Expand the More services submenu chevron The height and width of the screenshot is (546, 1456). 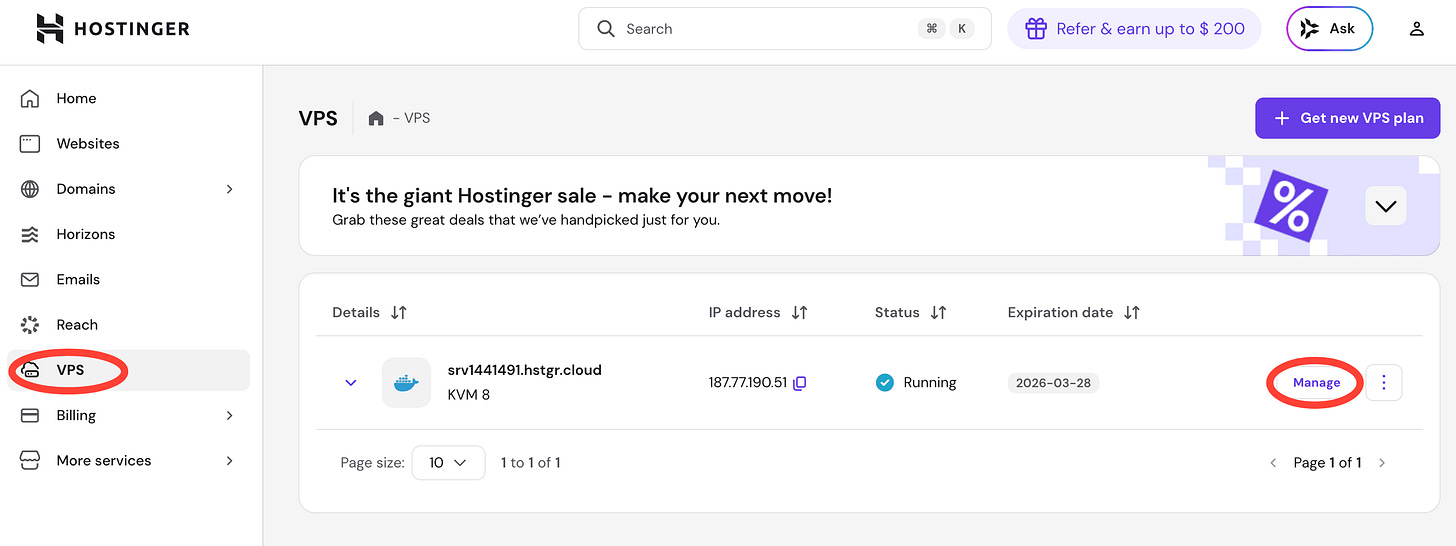(x=229, y=460)
